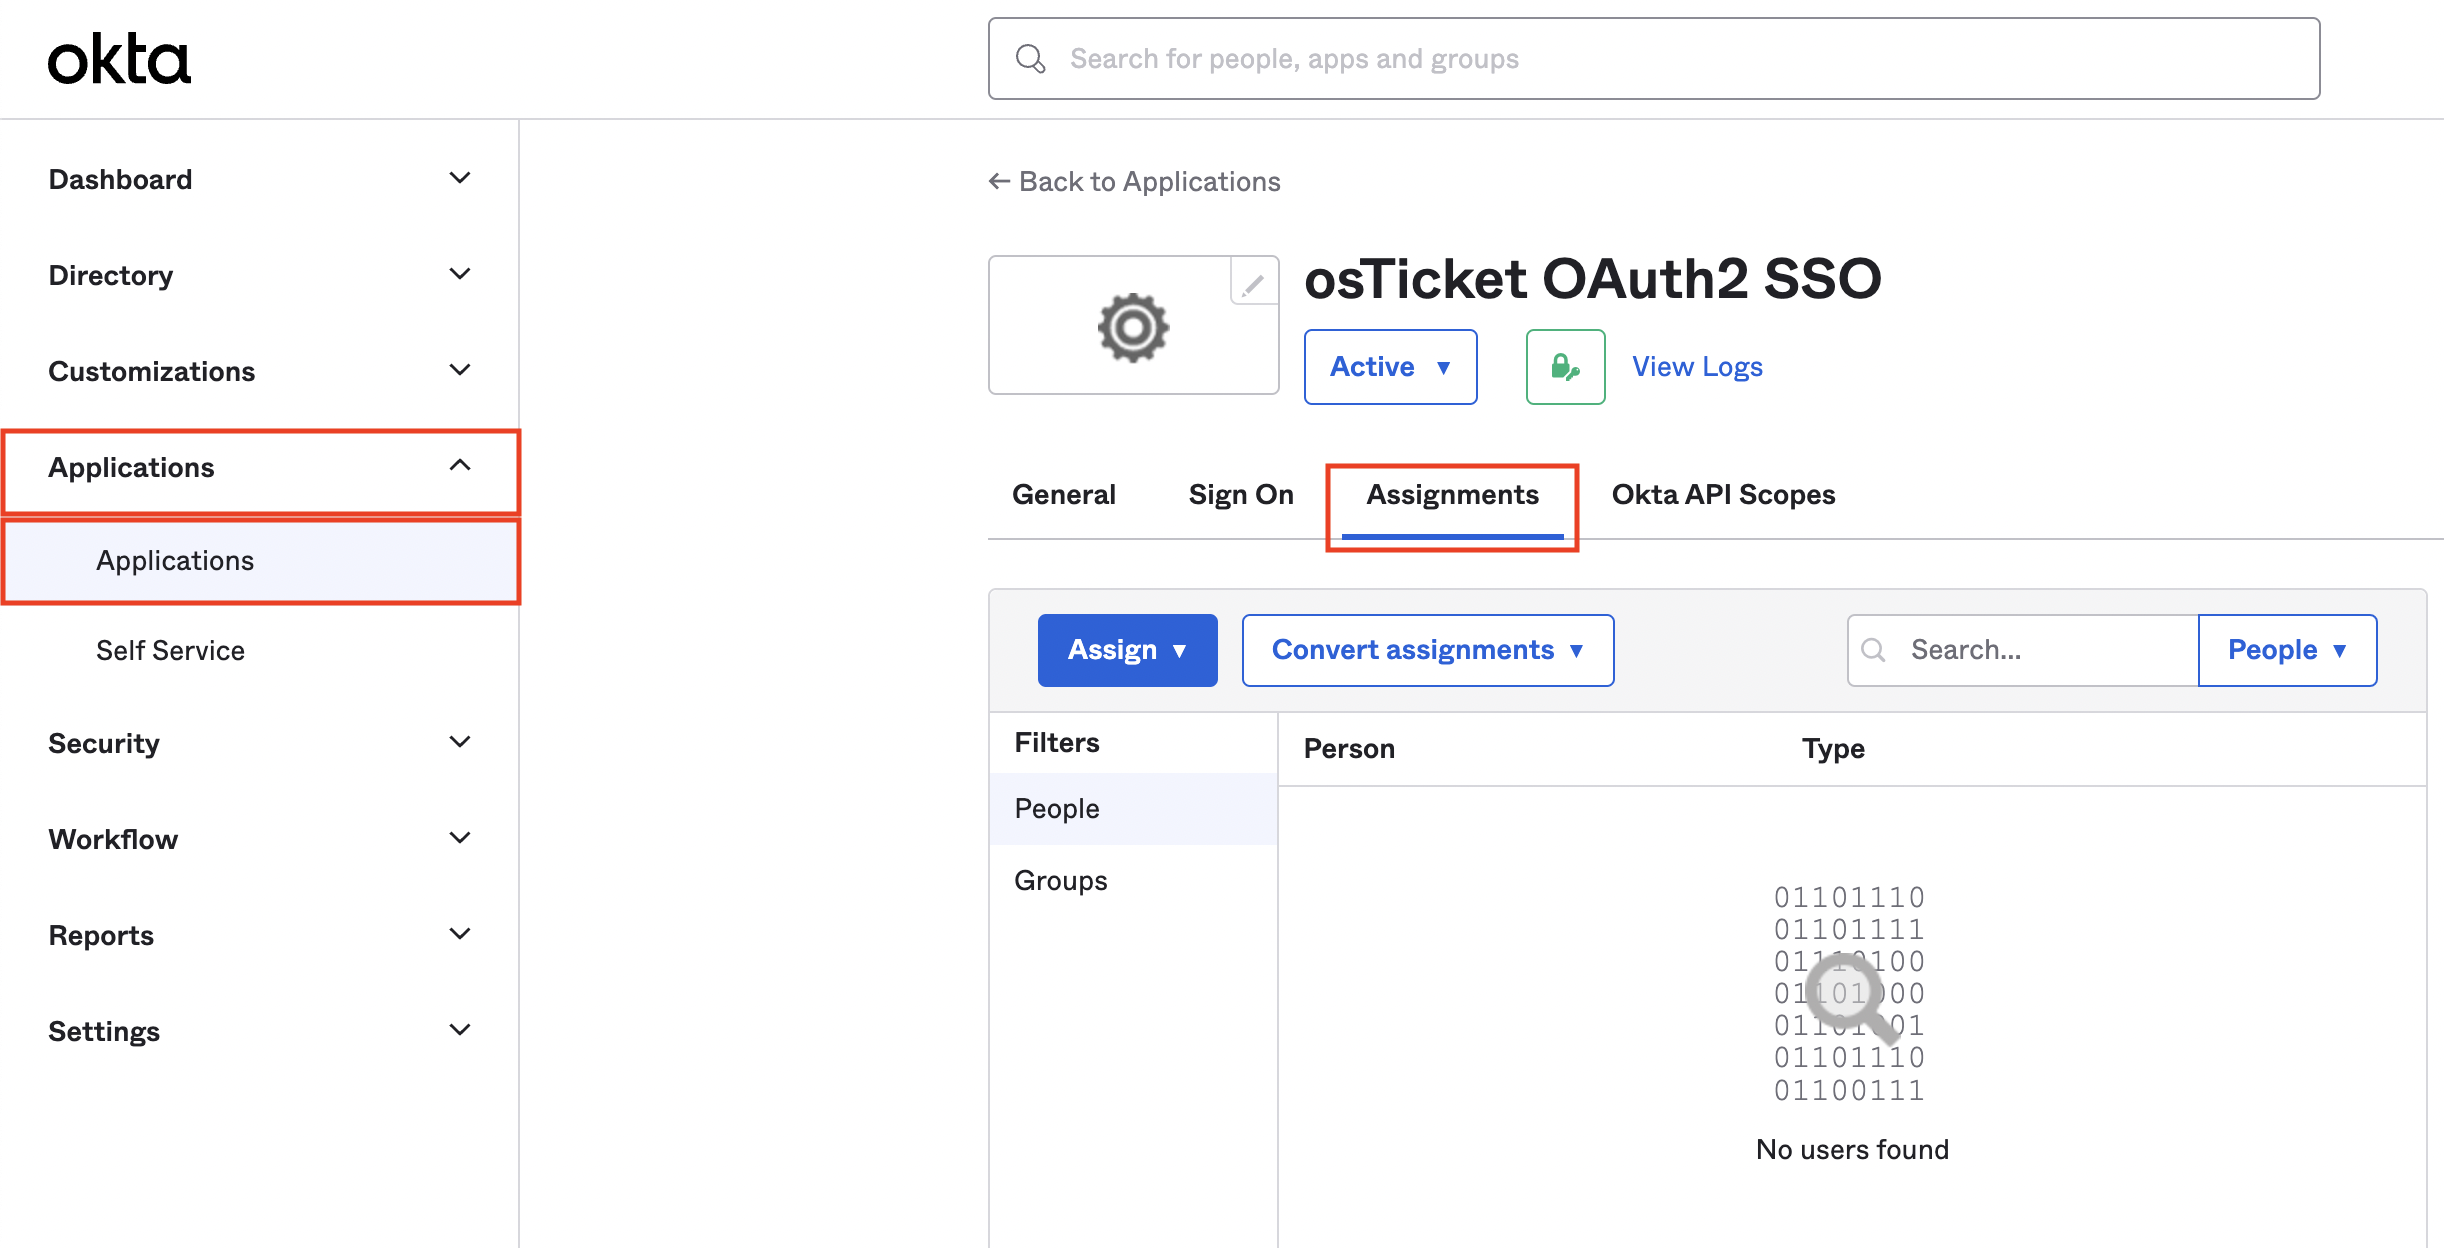This screenshot has height=1248, width=2444.
Task: Click the back arrow to Applications
Action: click(998, 181)
